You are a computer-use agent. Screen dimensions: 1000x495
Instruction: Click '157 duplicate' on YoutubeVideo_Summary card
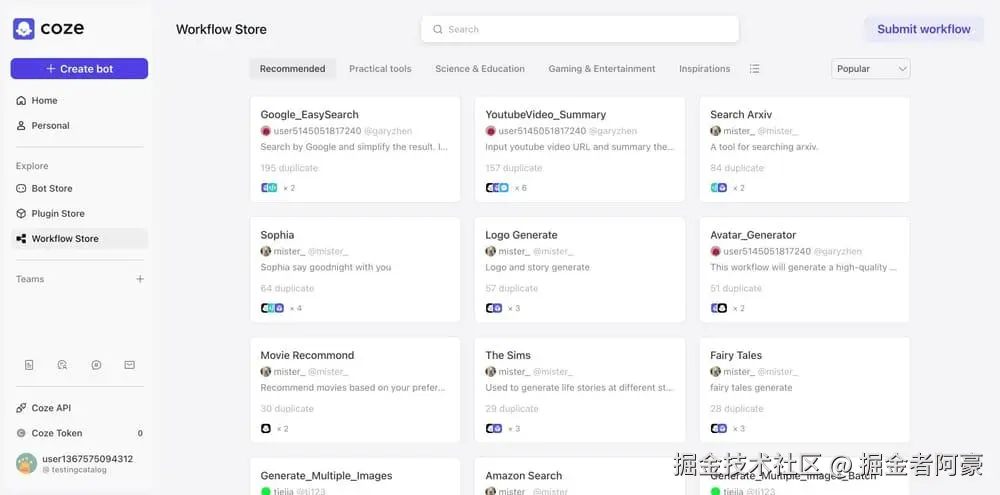pyautogui.click(x=513, y=168)
